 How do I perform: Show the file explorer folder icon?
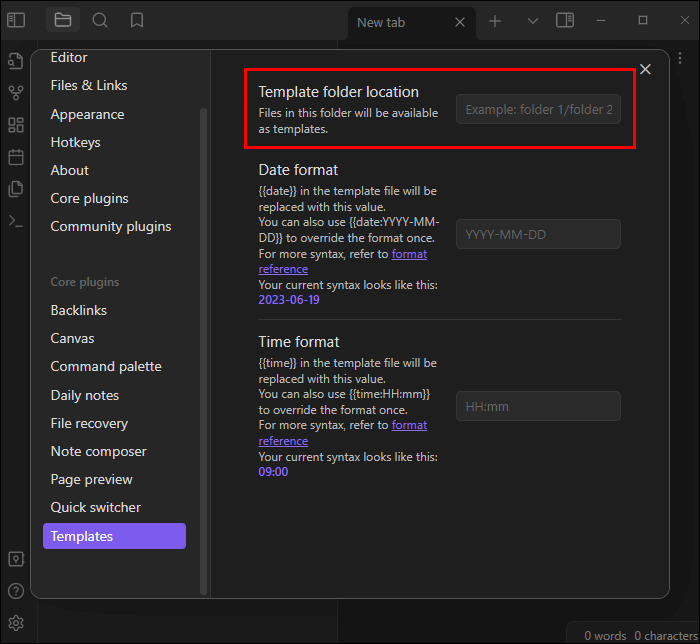click(x=63, y=20)
